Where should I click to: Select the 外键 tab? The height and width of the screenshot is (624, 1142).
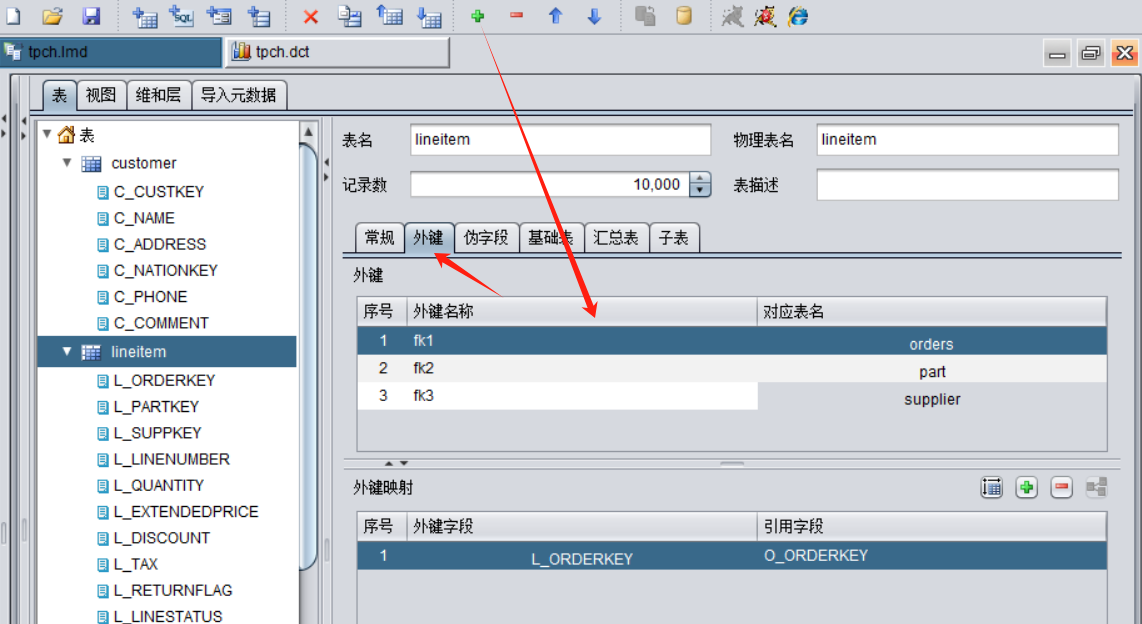point(428,238)
